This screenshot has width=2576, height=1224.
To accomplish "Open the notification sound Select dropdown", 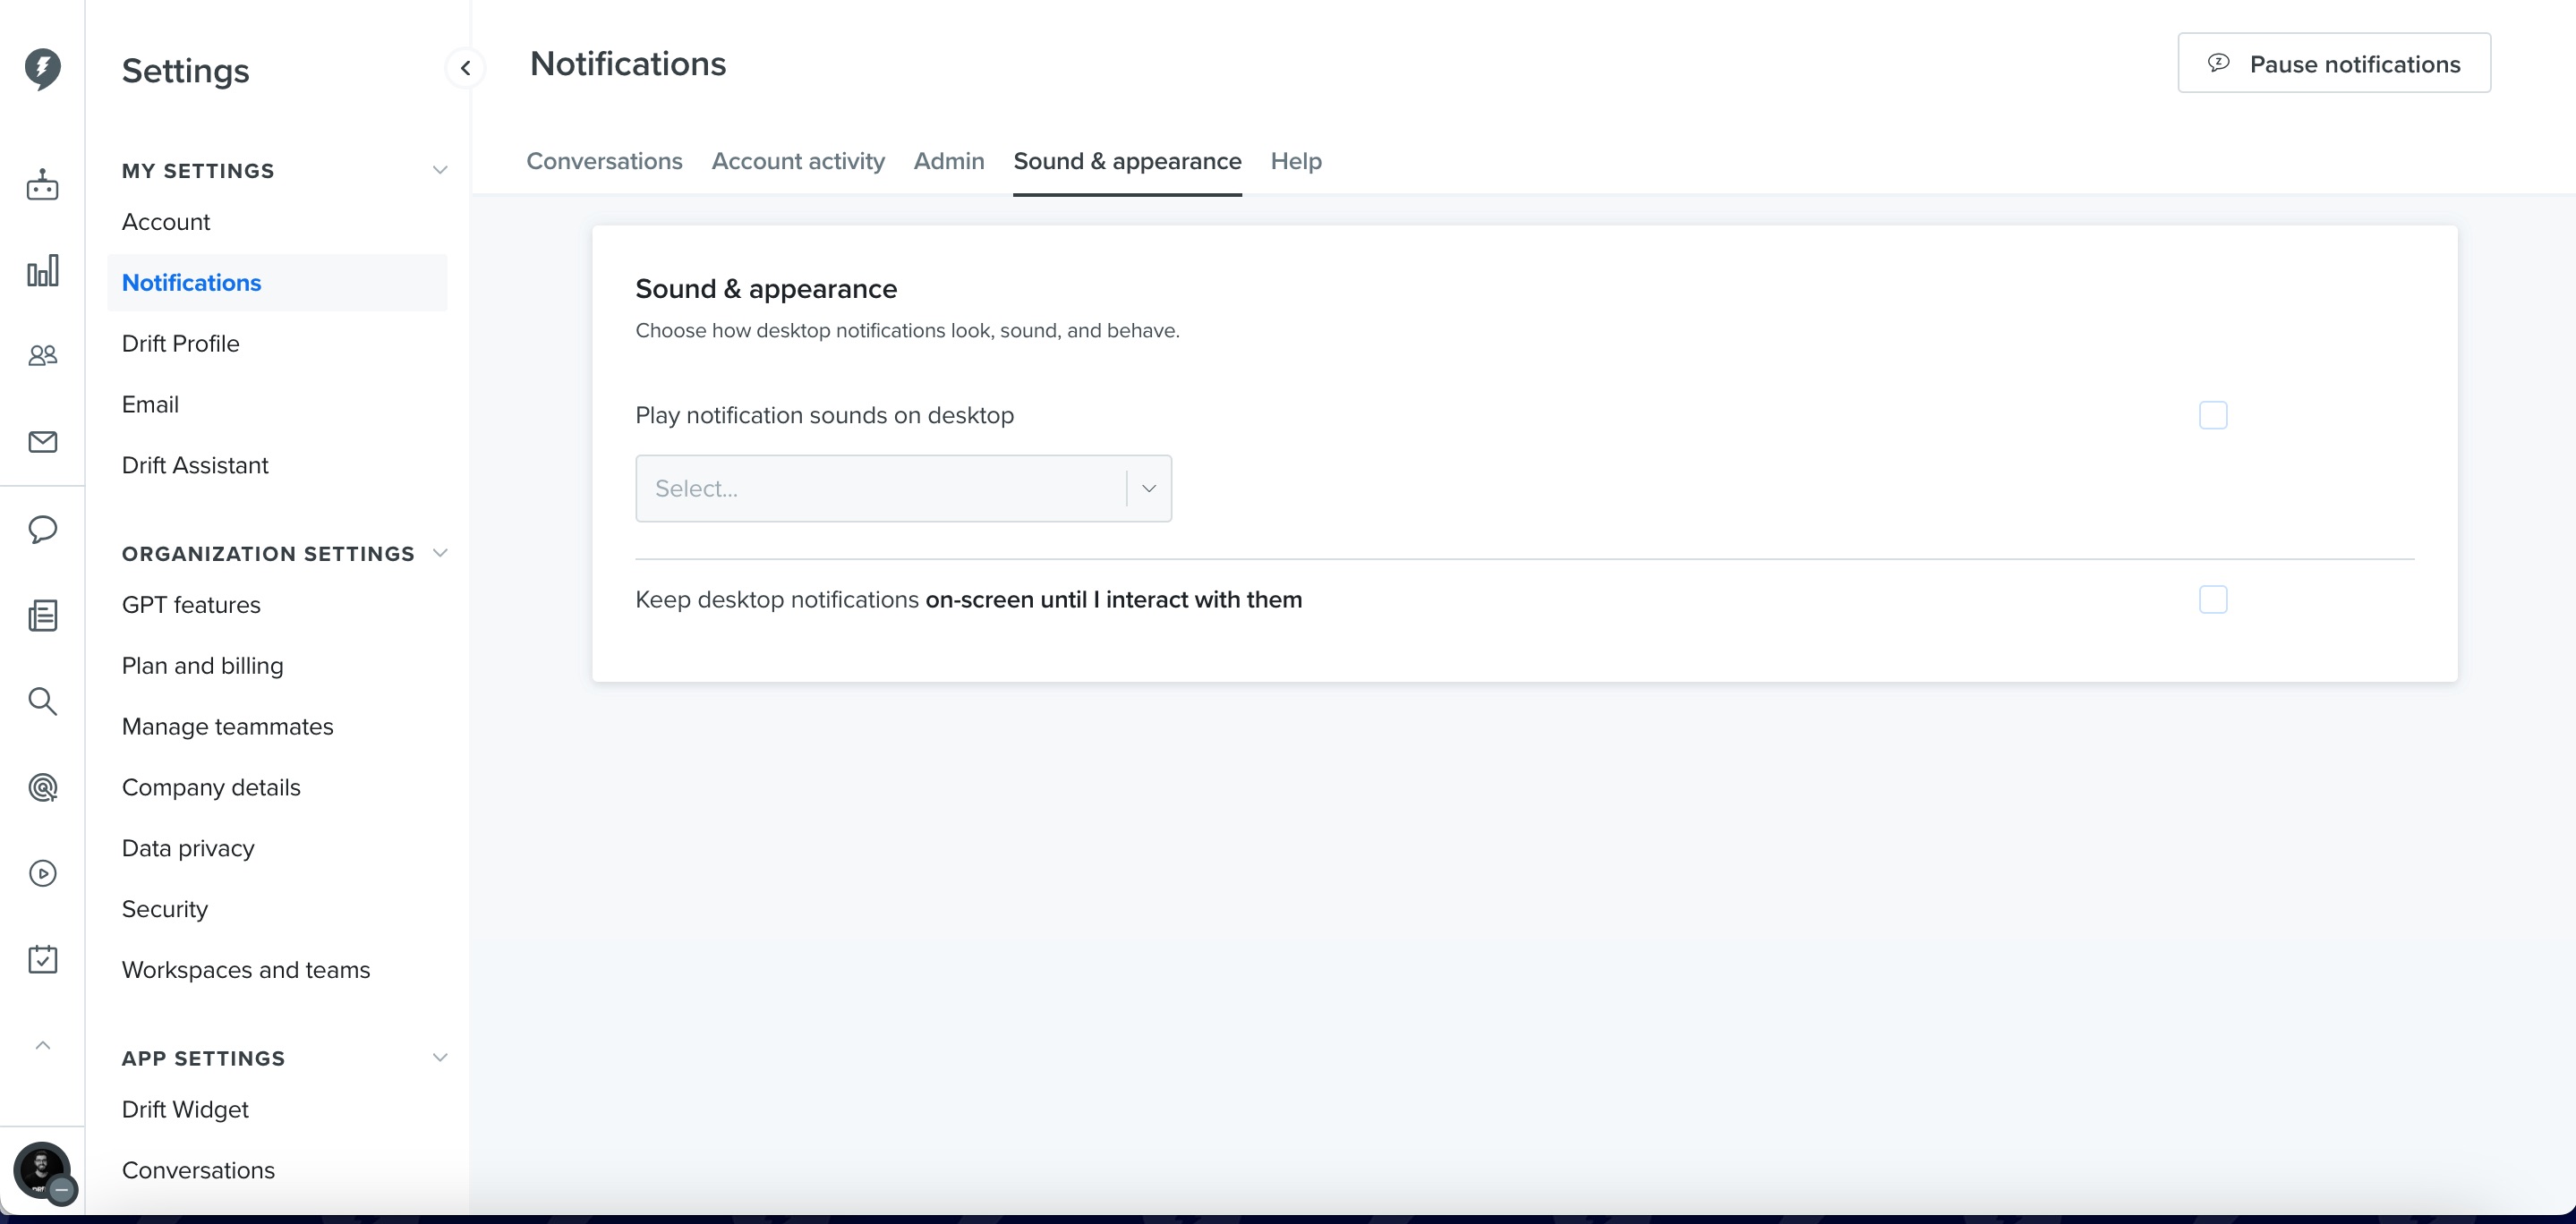I will pyautogui.click(x=903, y=488).
